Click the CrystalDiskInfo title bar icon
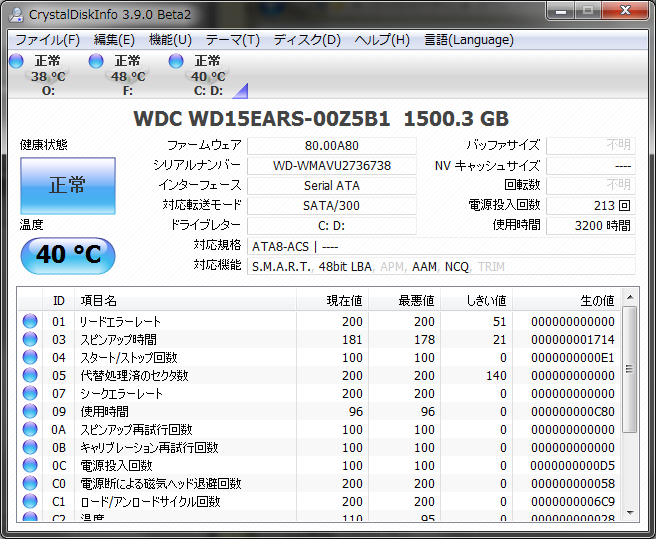 coord(16,15)
